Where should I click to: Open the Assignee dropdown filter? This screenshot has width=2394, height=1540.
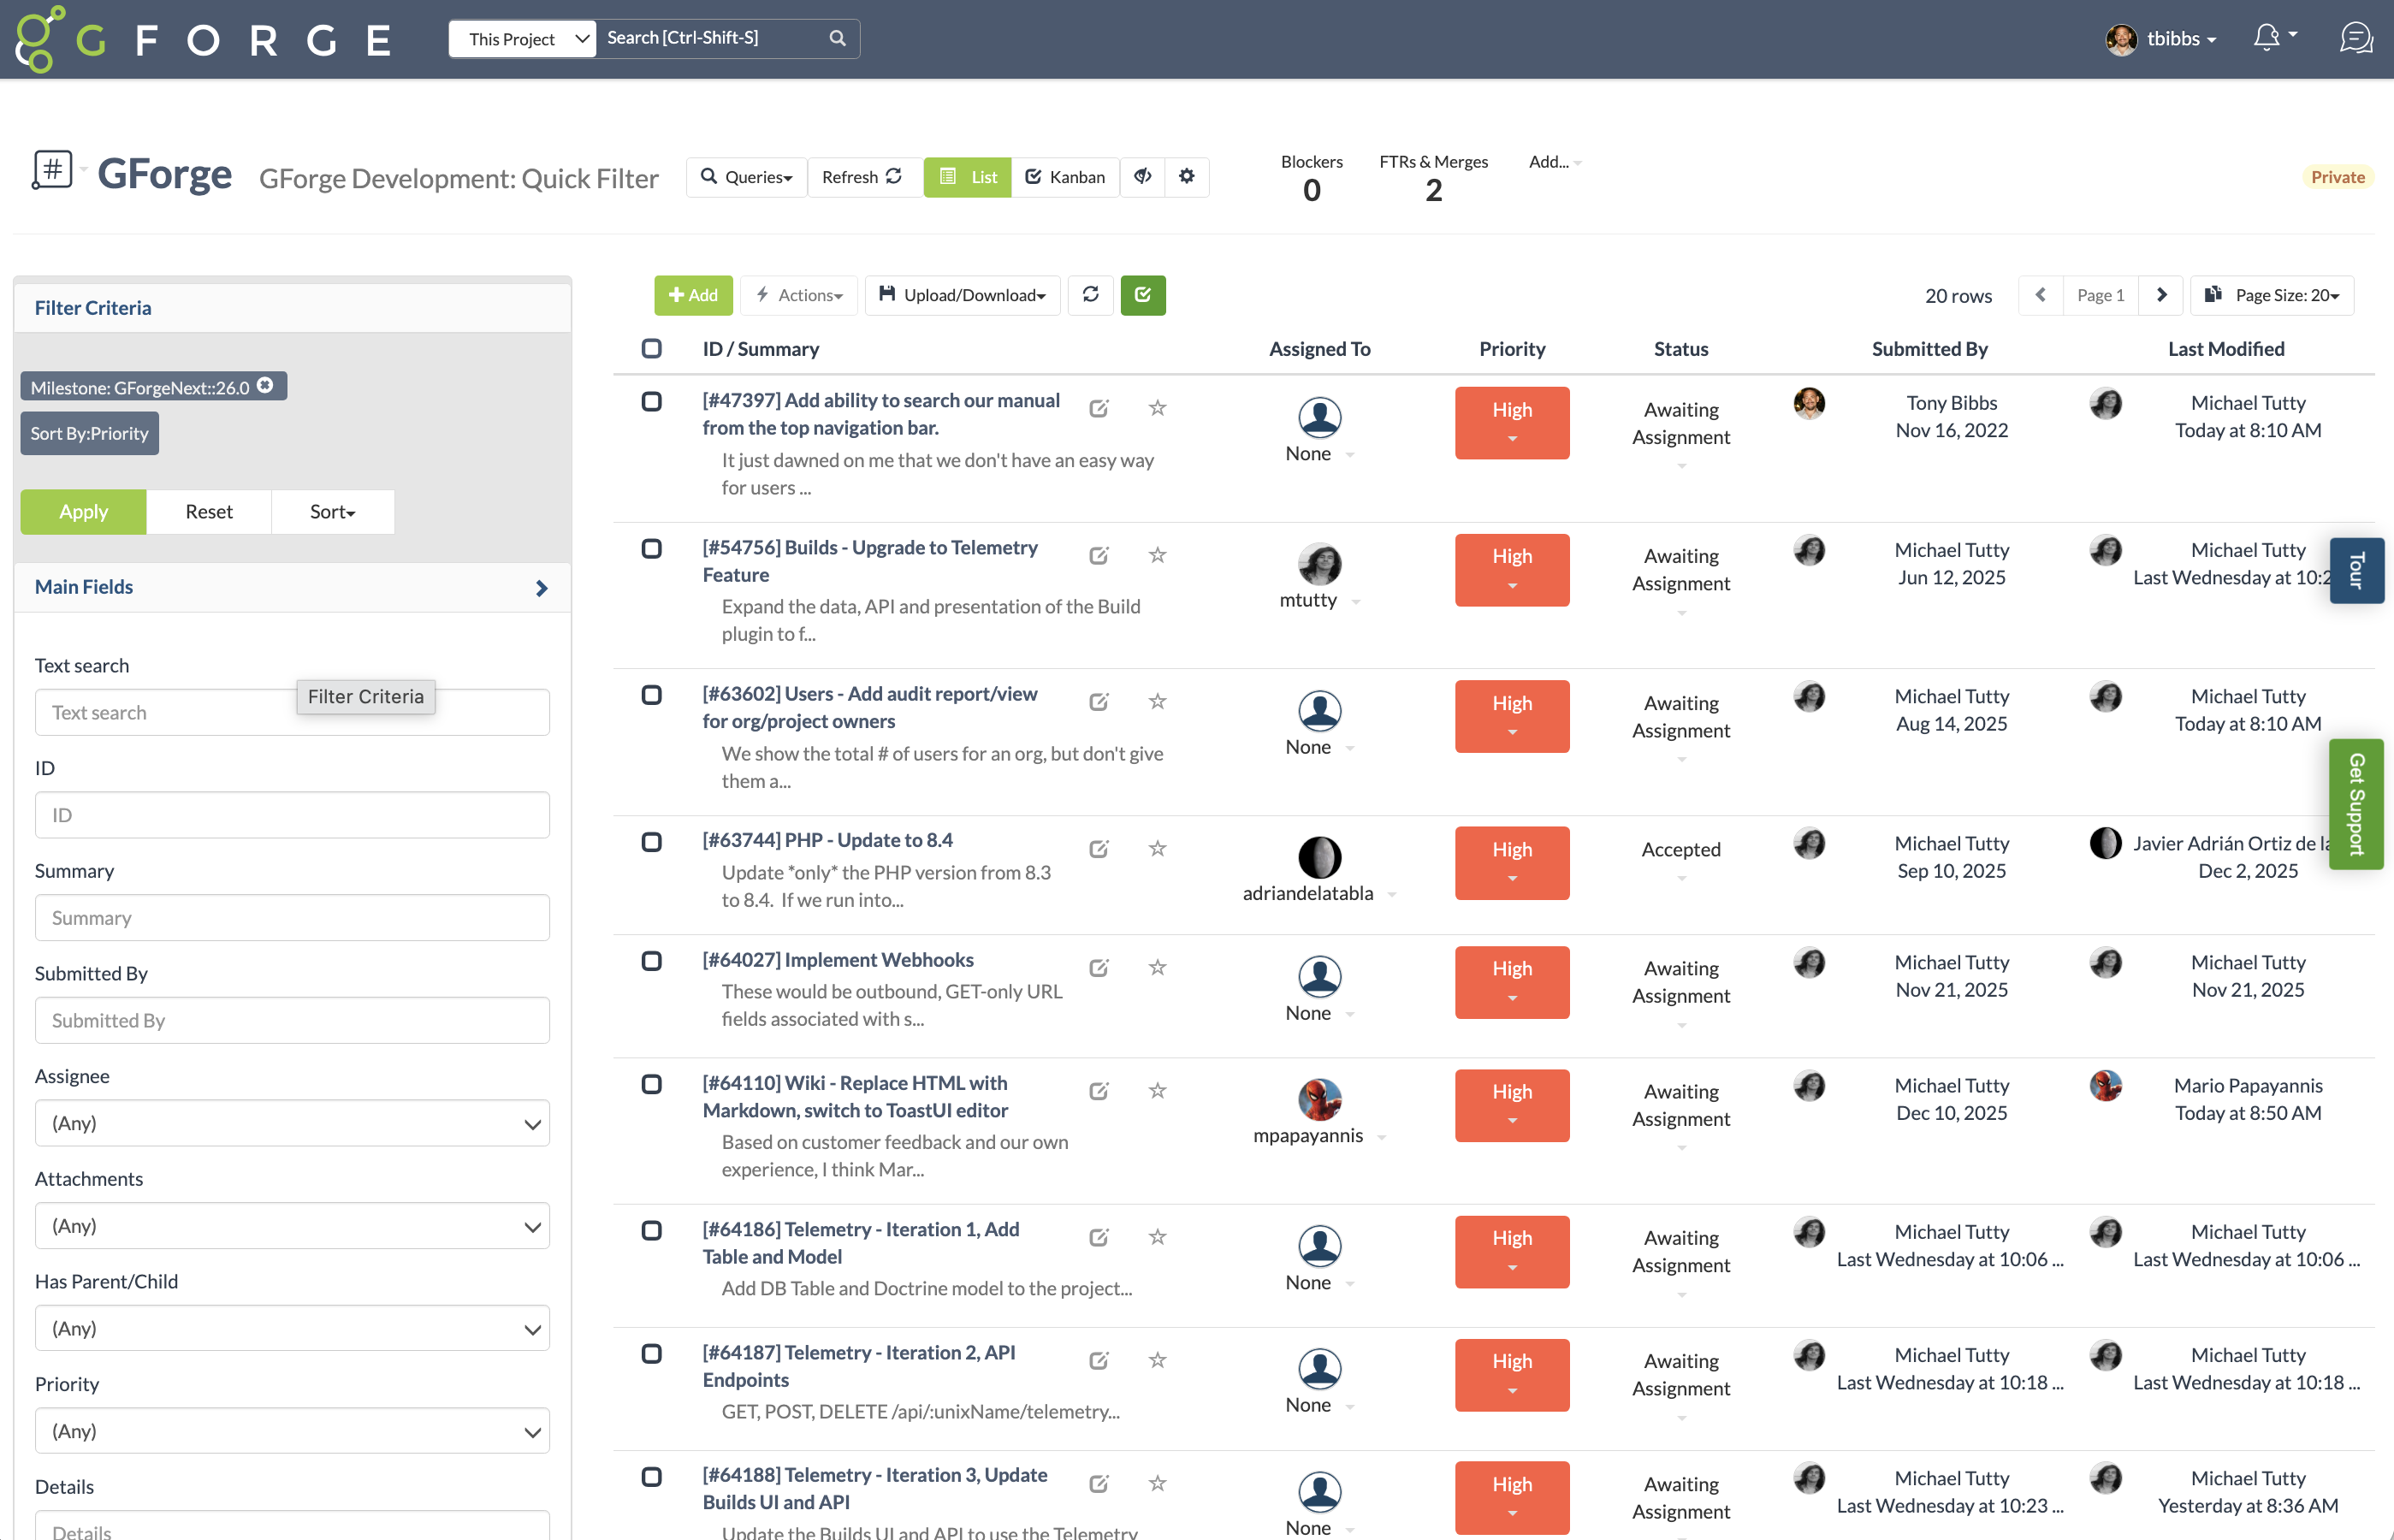292,1123
